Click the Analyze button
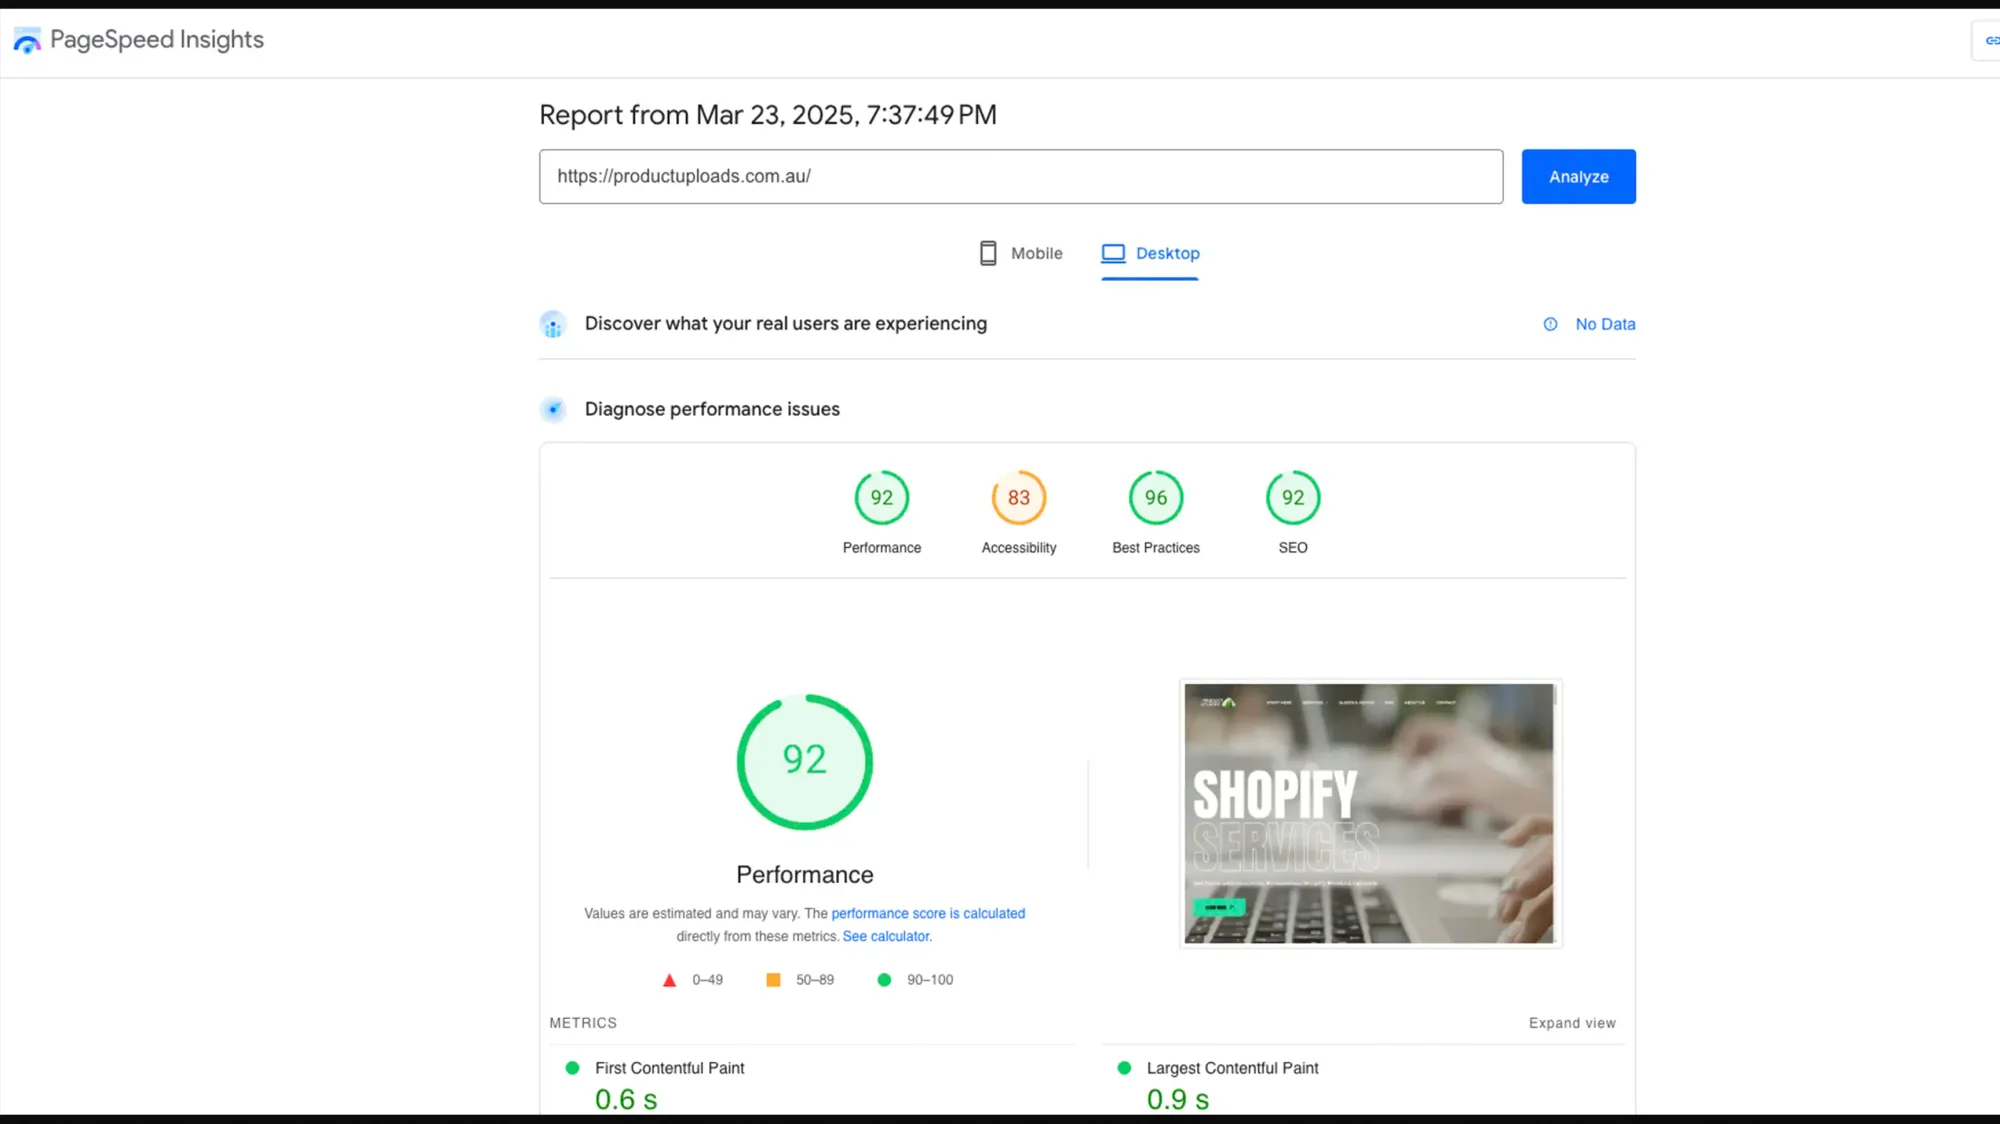This screenshot has width=2000, height=1124. coord(1579,177)
